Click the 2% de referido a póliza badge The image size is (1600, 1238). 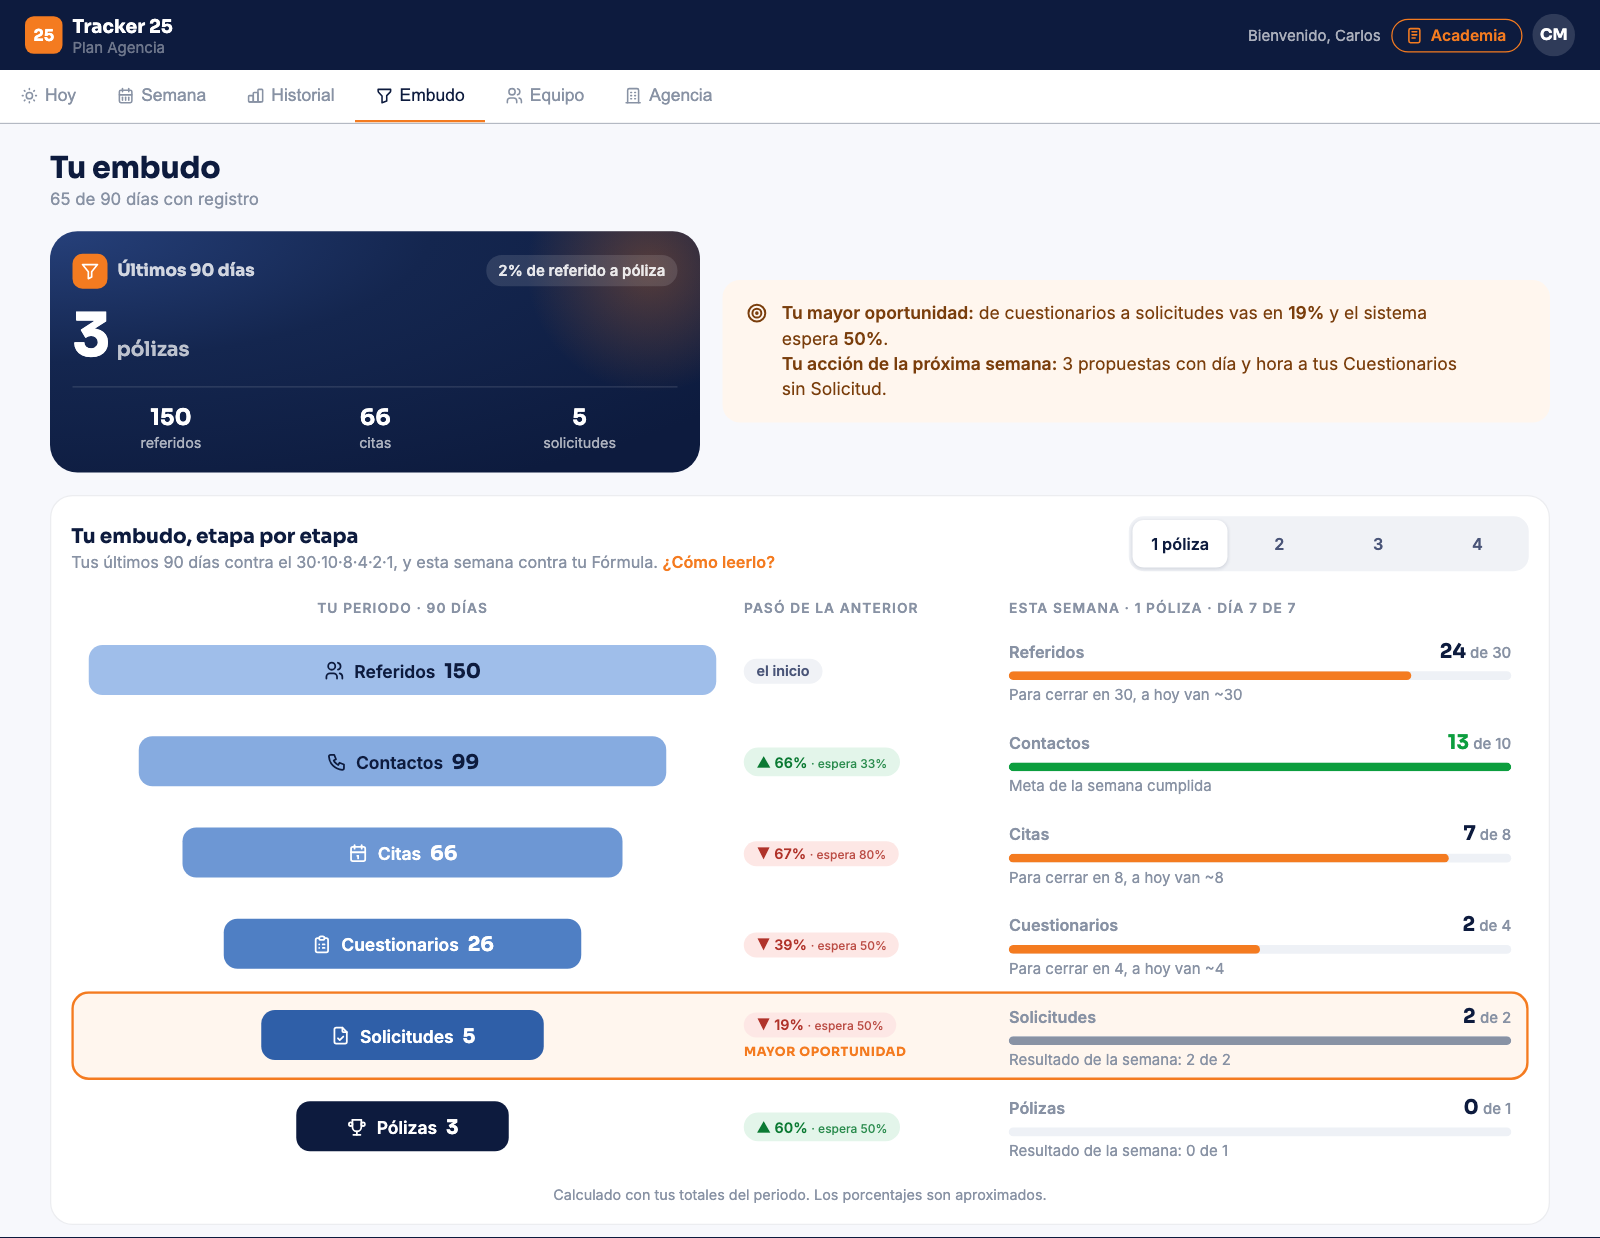(582, 270)
